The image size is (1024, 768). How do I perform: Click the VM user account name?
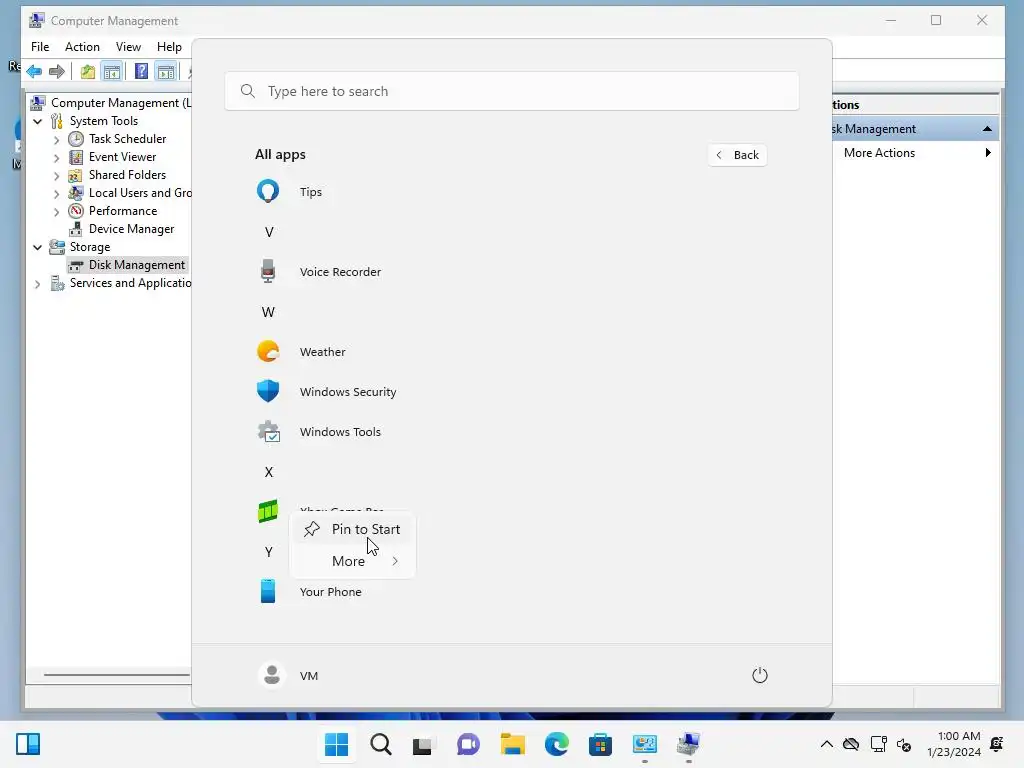(309, 676)
